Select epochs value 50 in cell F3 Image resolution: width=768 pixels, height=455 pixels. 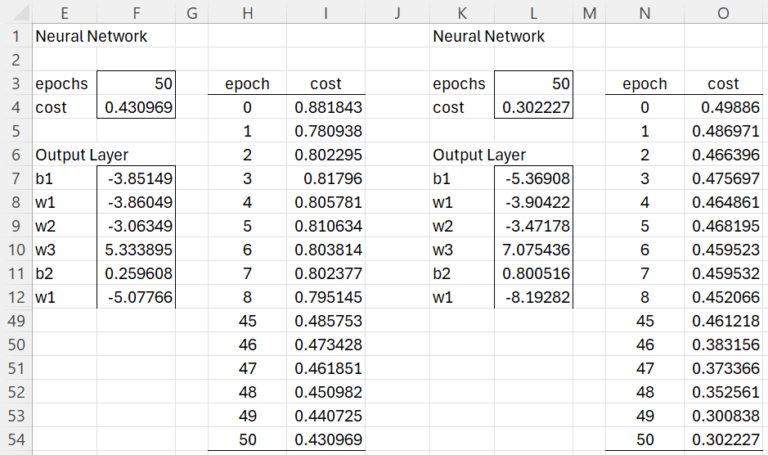(x=136, y=84)
